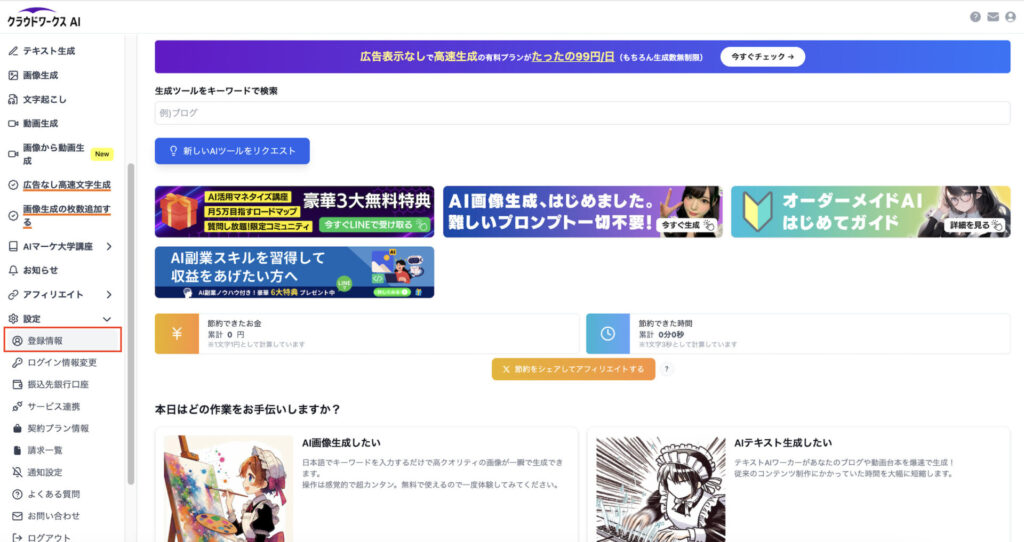The image size is (1024, 542).
Task: Open 画像生成 in the sidebar
Action: [40, 75]
